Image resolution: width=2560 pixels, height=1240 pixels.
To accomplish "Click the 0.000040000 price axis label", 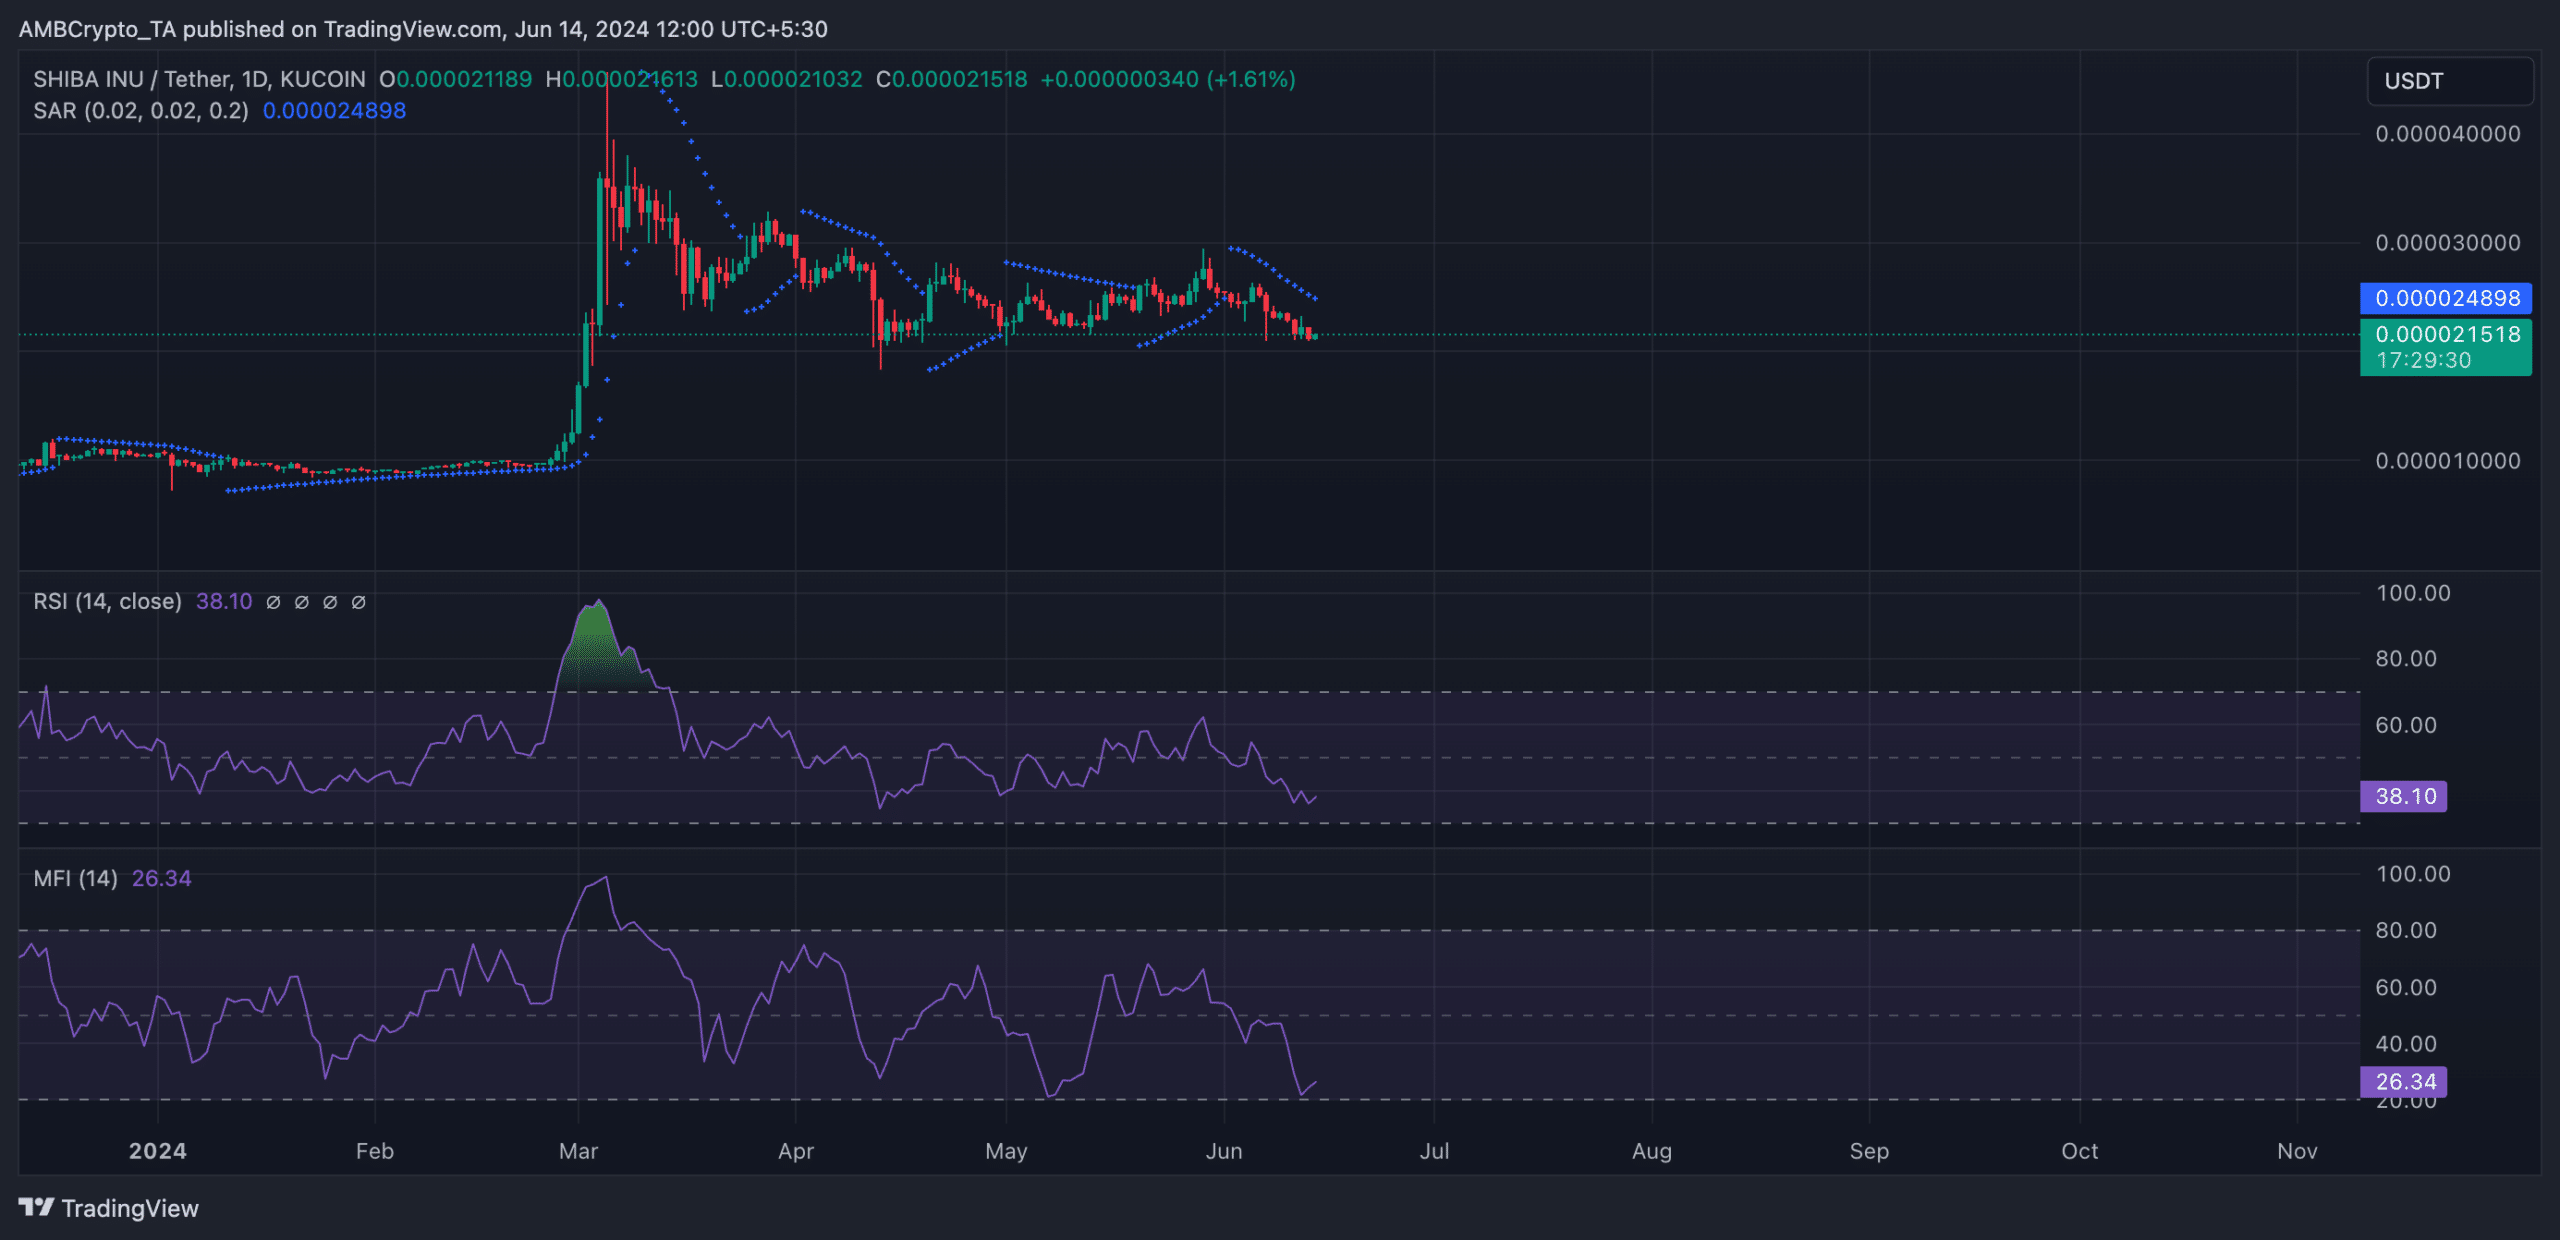I will click(x=2447, y=134).
